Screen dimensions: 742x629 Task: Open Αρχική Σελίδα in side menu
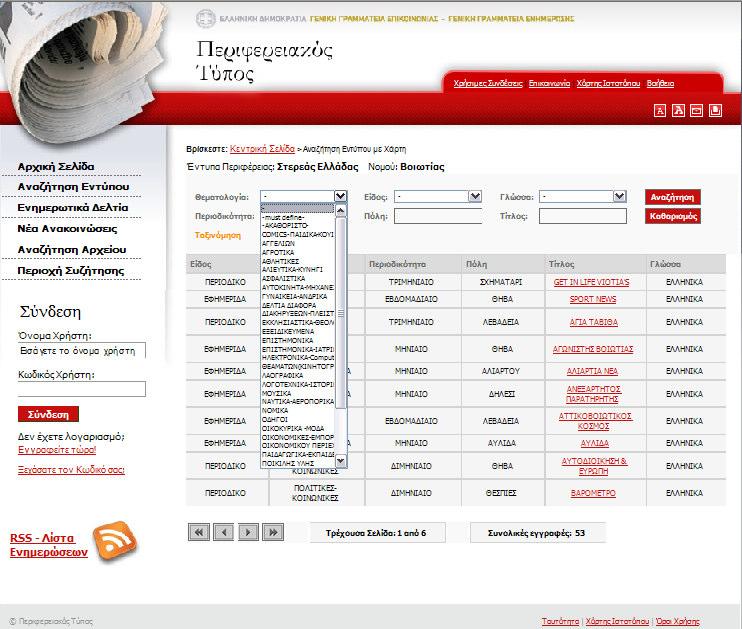(x=56, y=167)
